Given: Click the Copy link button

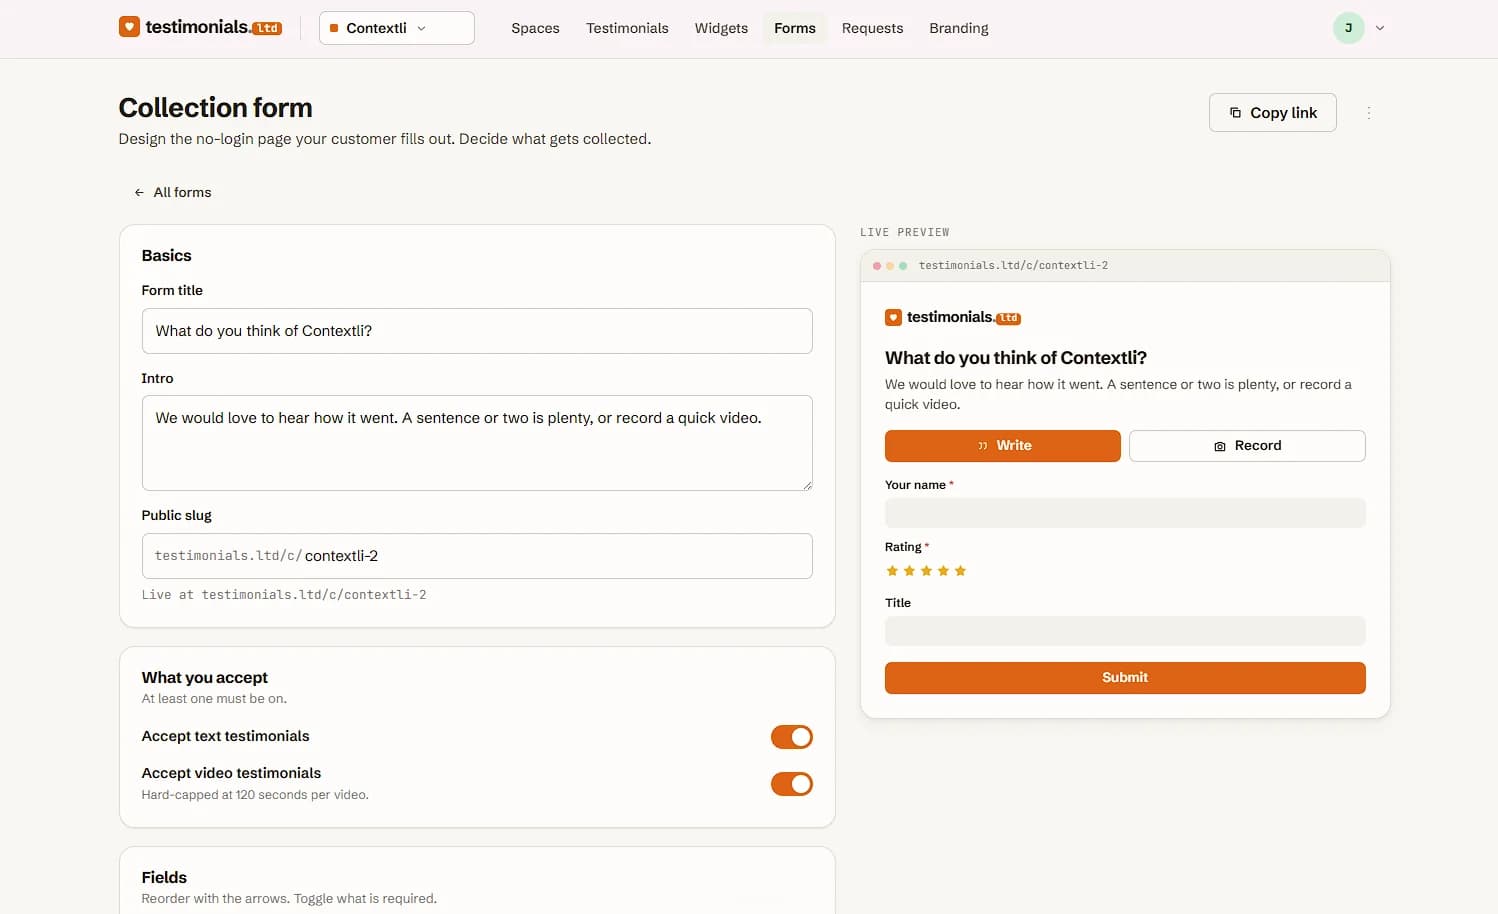Looking at the screenshot, I should coord(1273,113).
